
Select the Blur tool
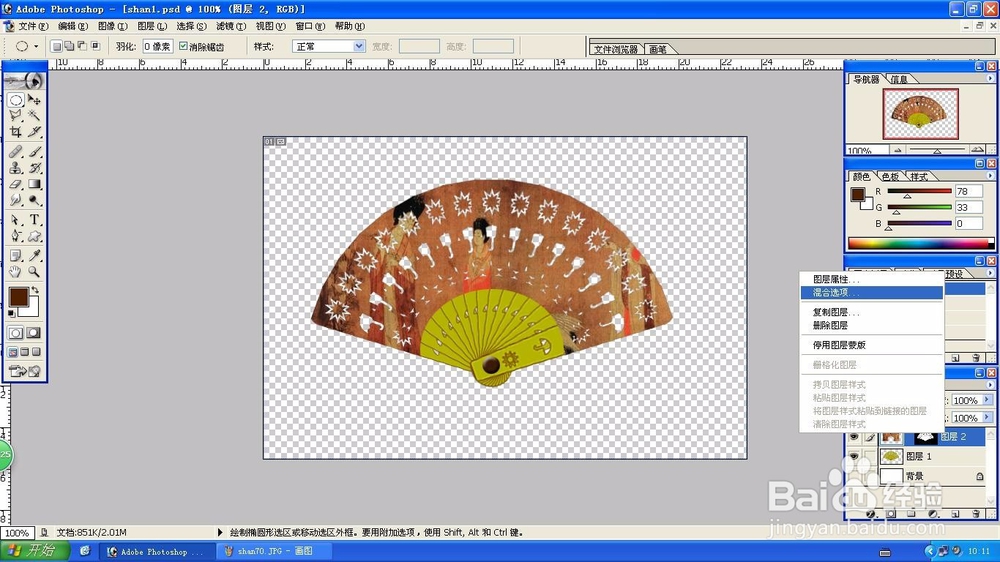16,200
